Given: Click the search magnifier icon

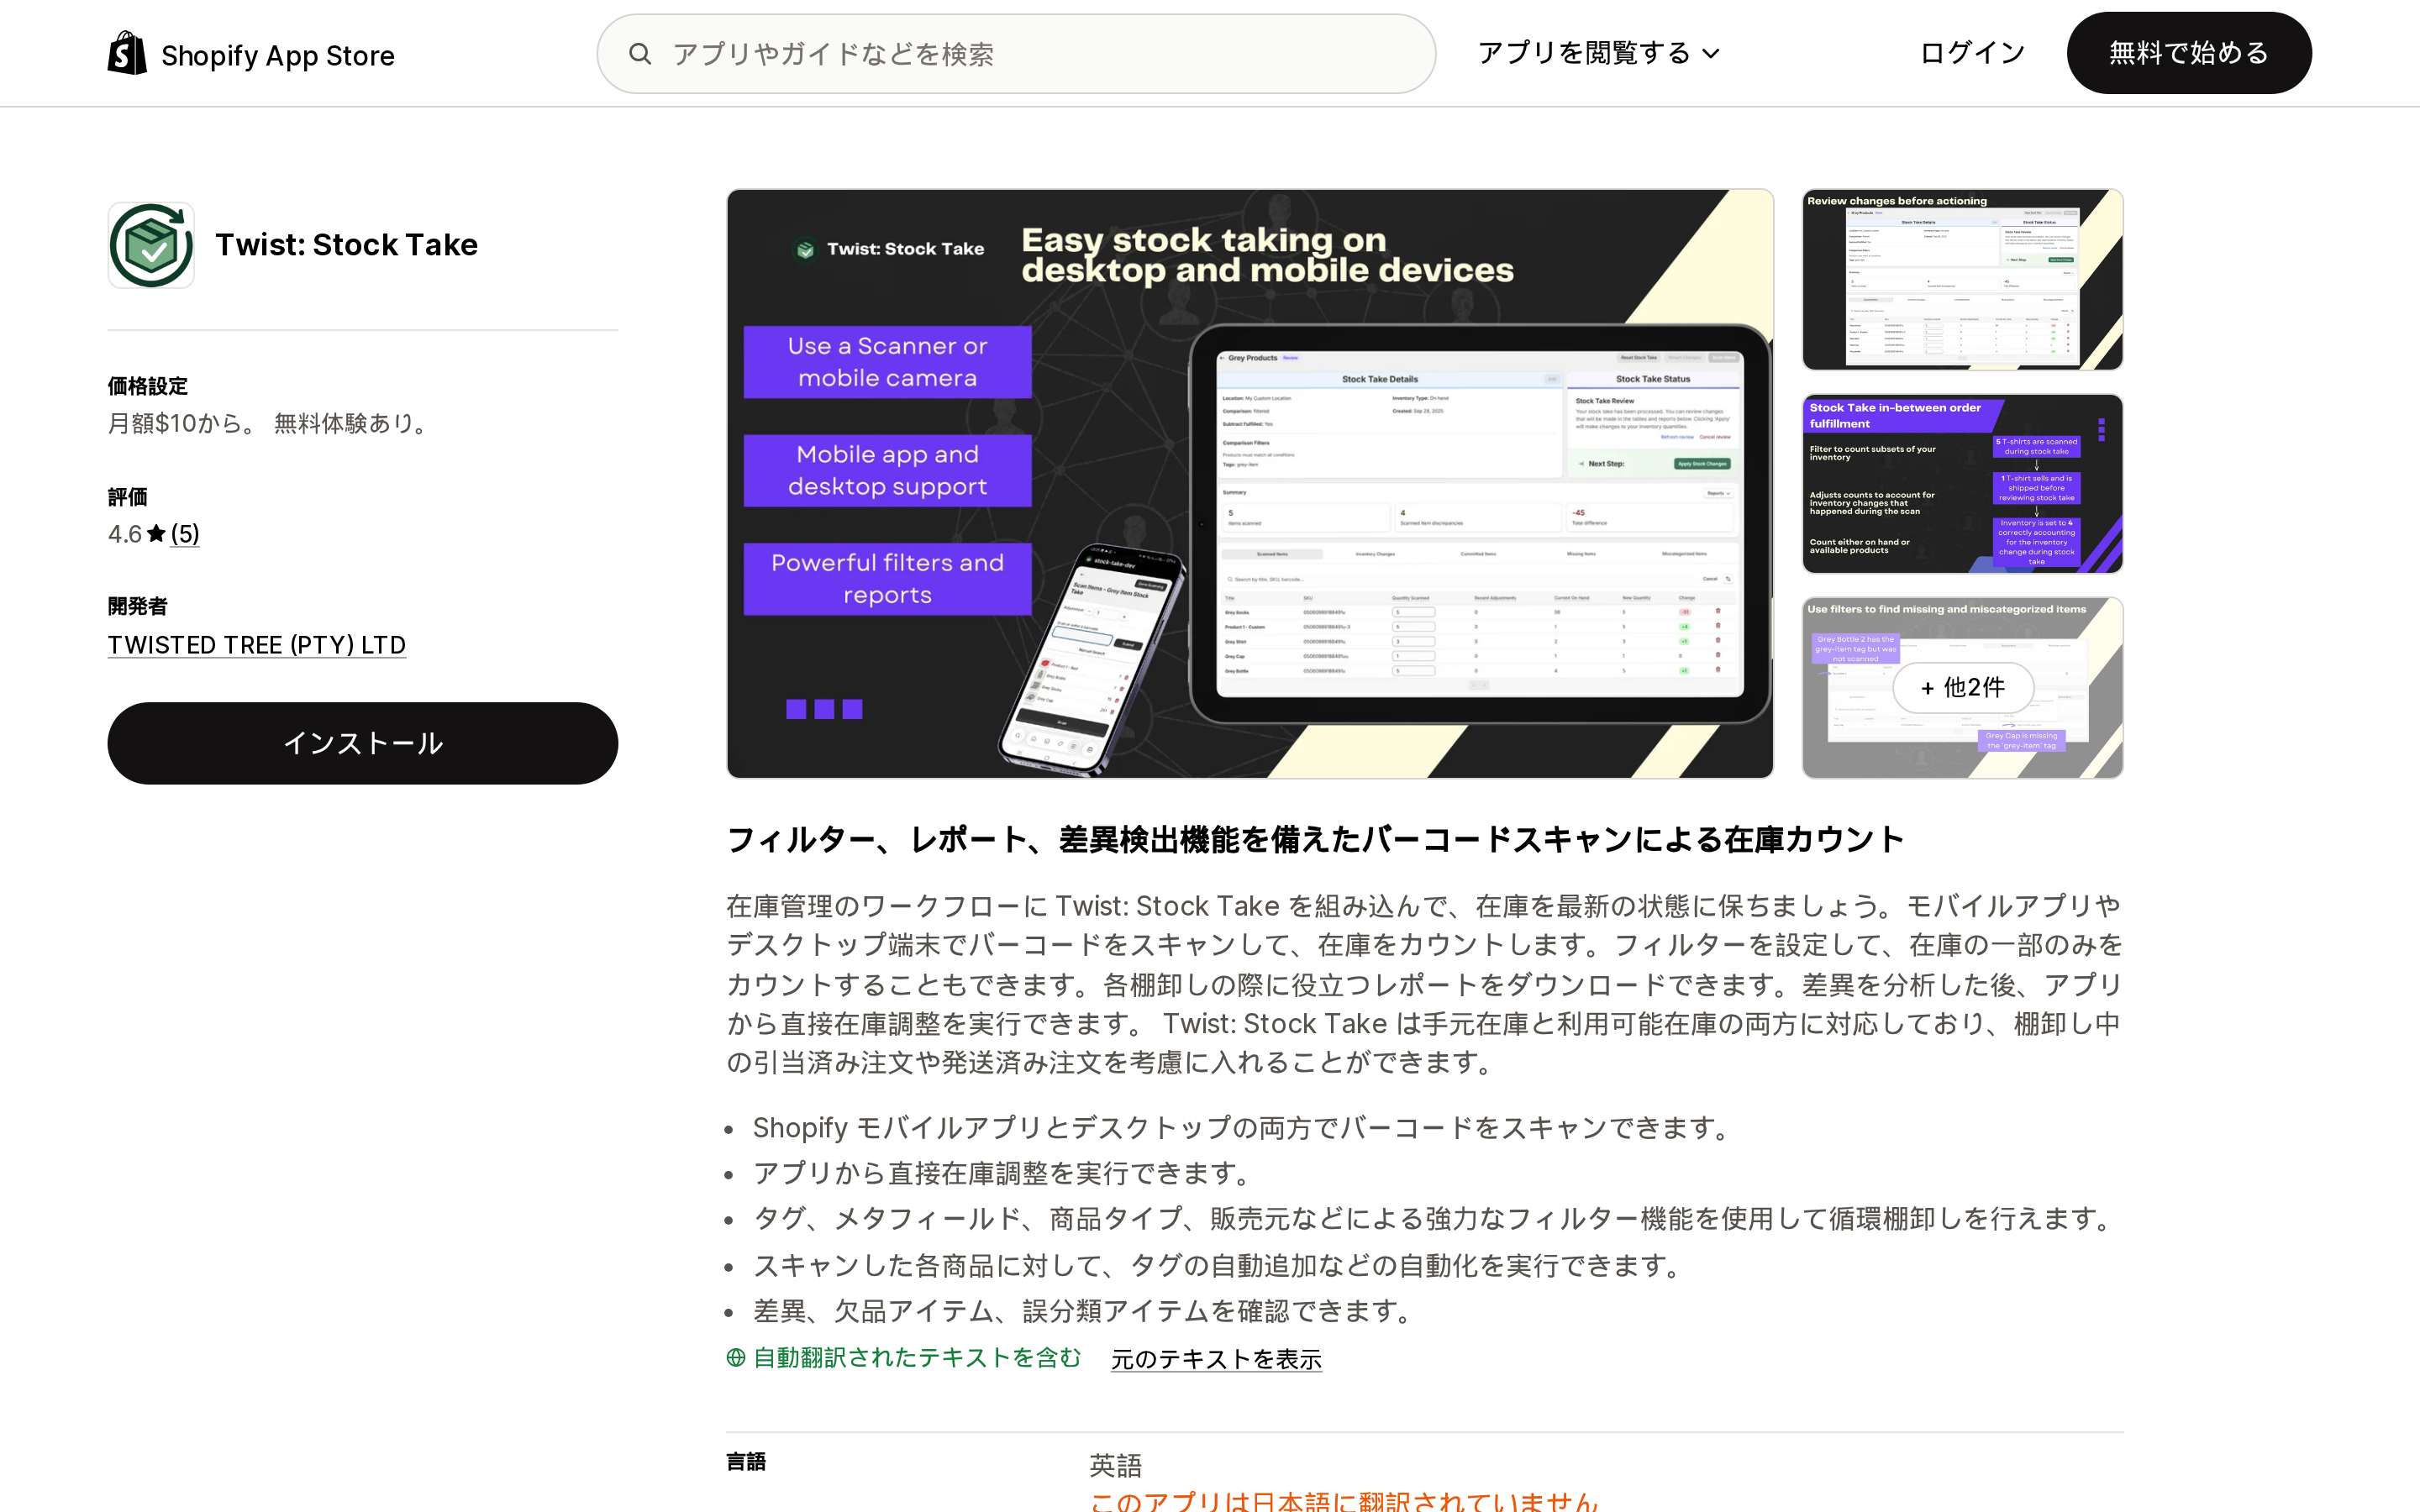Looking at the screenshot, I should pyautogui.click(x=640, y=54).
